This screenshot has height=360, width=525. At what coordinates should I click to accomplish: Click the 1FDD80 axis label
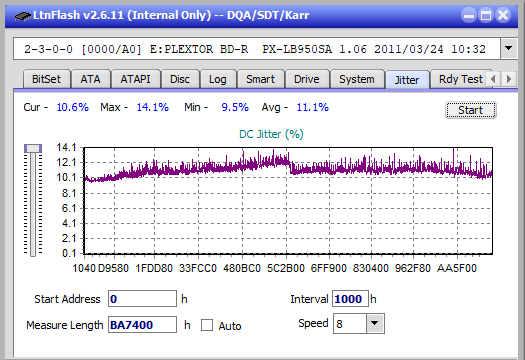(x=154, y=268)
